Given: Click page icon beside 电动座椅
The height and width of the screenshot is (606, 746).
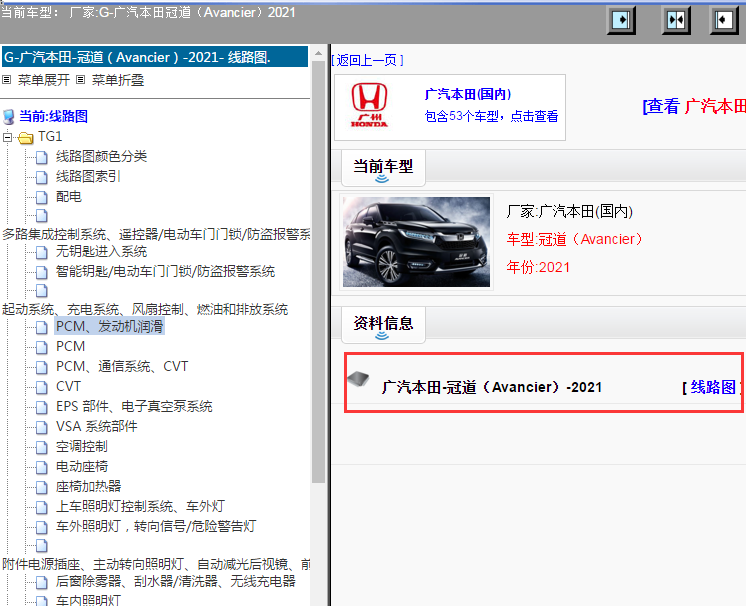Looking at the screenshot, I should [x=42, y=467].
